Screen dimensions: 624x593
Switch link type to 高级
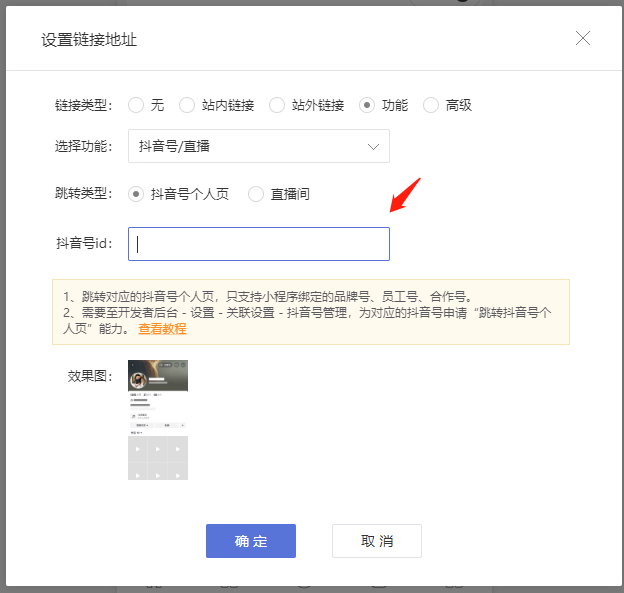[431, 105]
